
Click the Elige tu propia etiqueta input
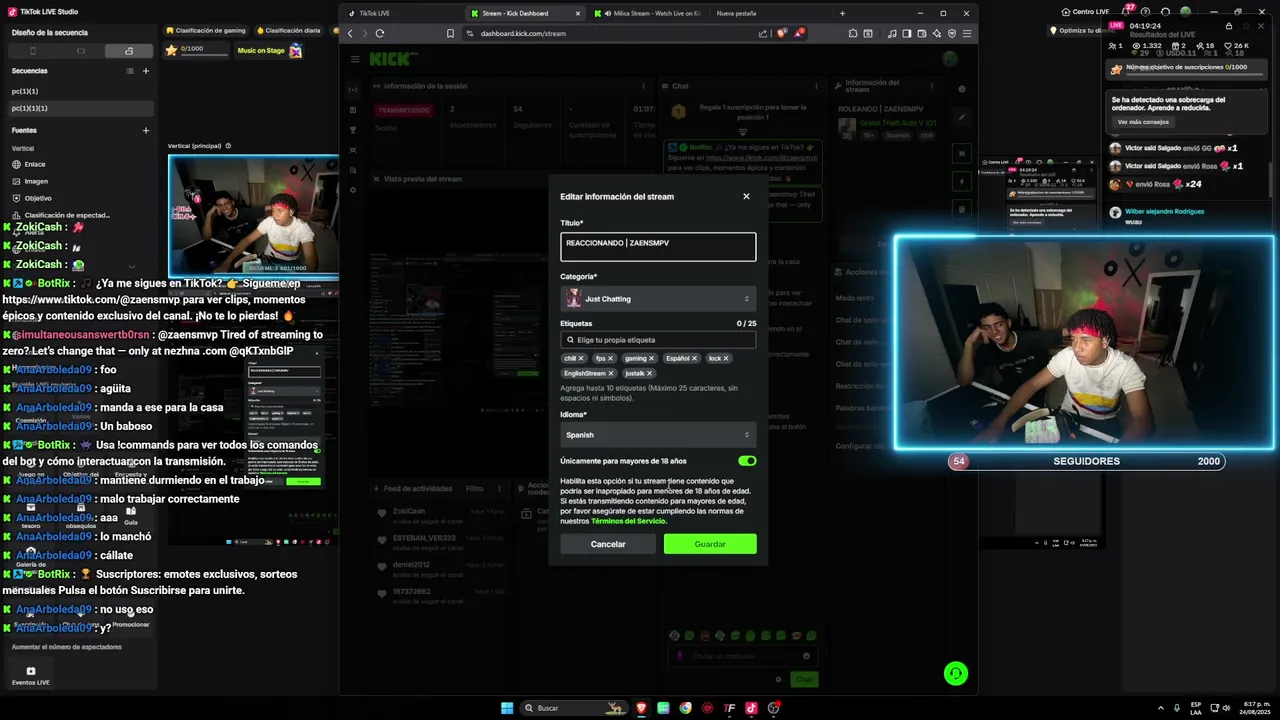click(658, 340)
